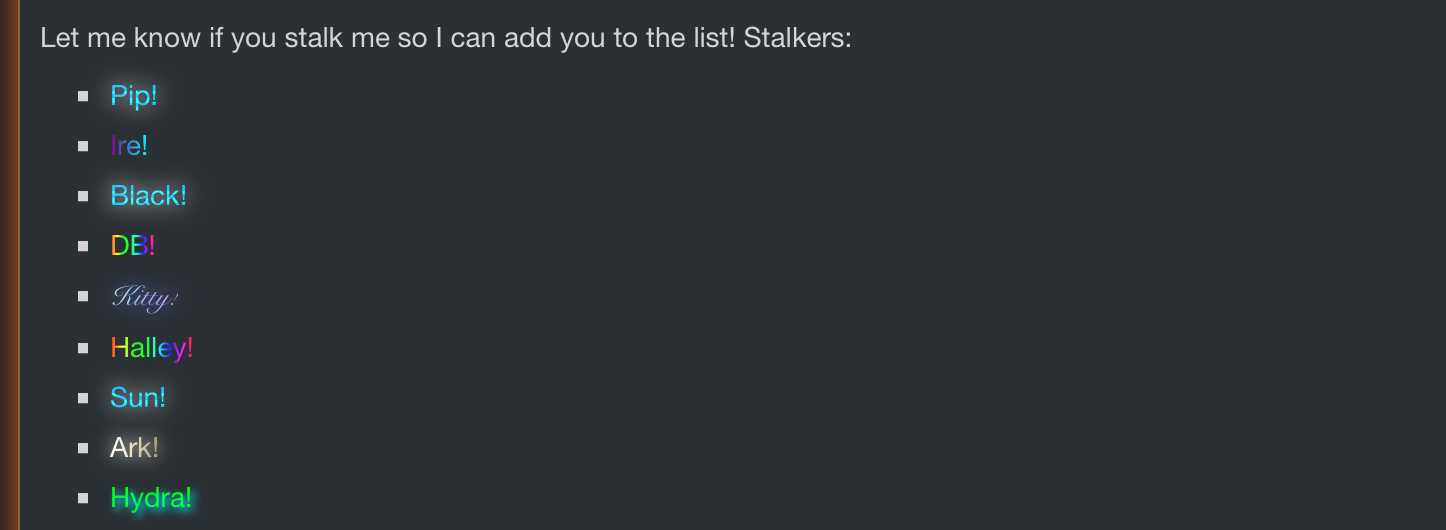Screen dimensions: 1446x530
Task: Click the bullet marker beside DB!
Action: (84, 246)
